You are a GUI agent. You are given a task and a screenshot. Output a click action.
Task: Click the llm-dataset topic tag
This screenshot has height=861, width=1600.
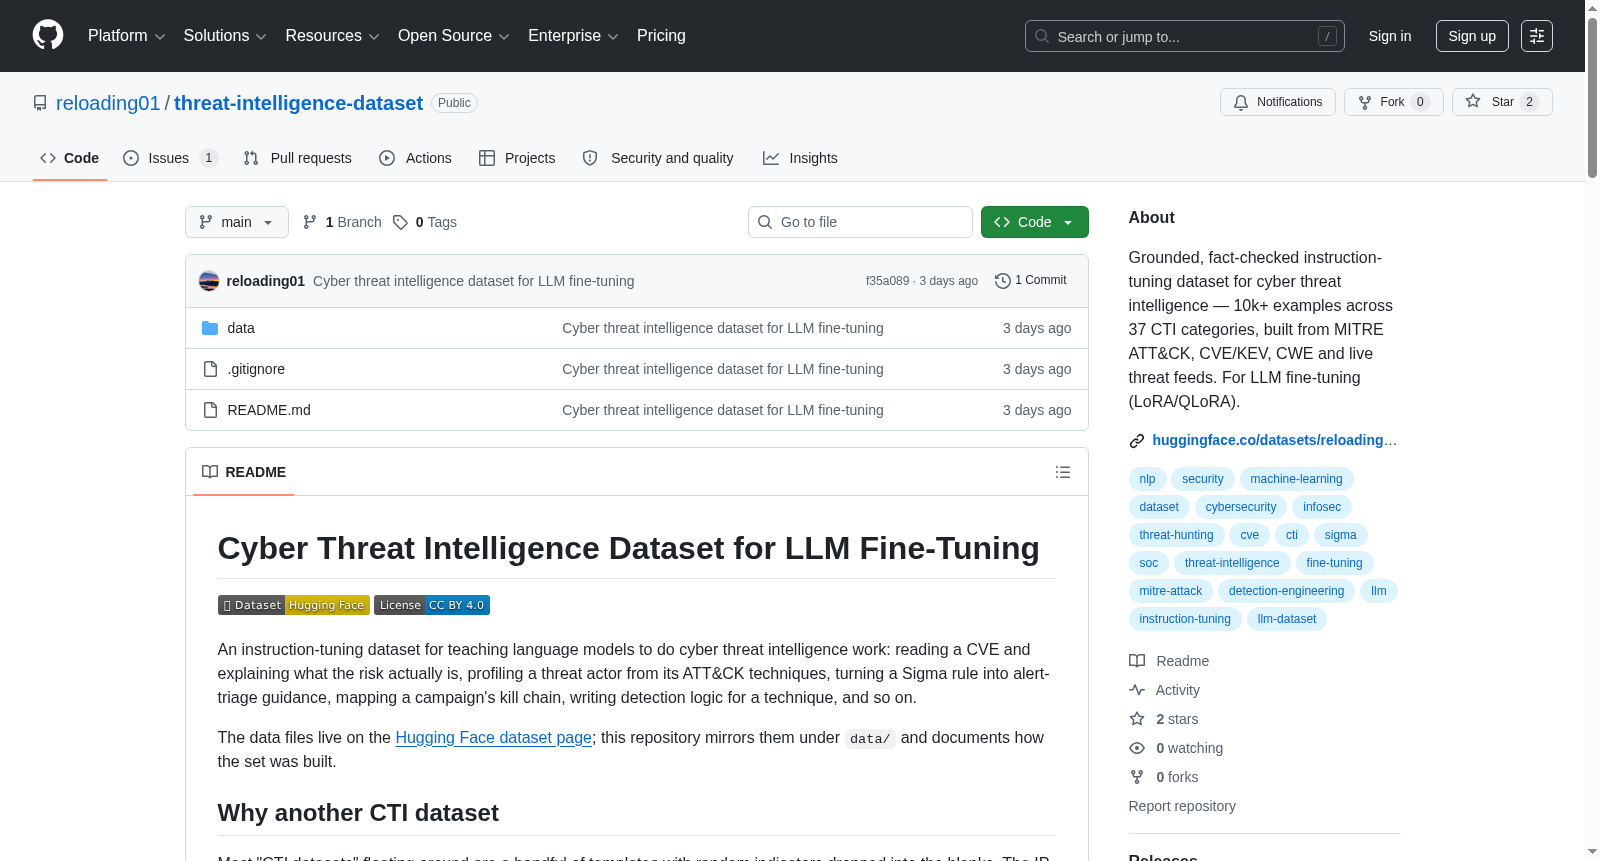click(x=1287, y=619)
